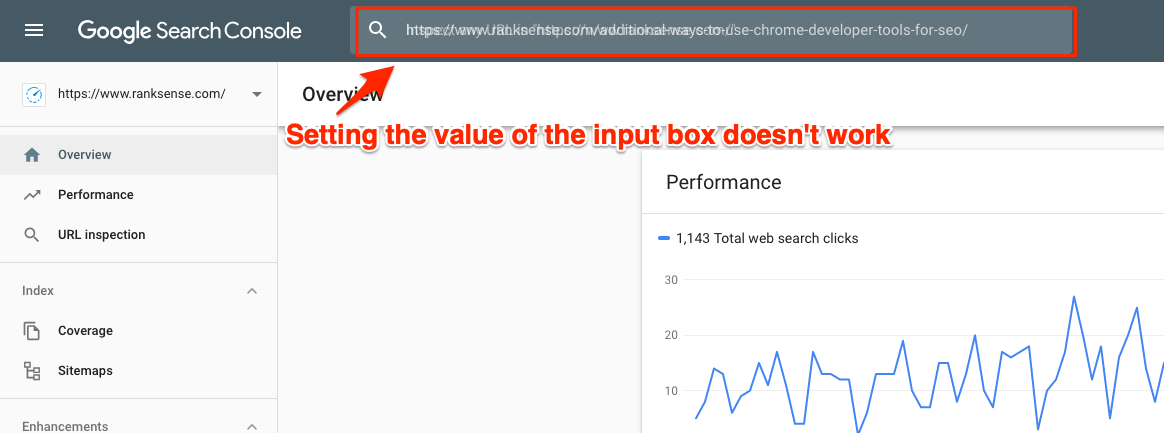Open URL inspection from the sidebar
Viewport: 1164px width, 433px height.
point(102,235)
